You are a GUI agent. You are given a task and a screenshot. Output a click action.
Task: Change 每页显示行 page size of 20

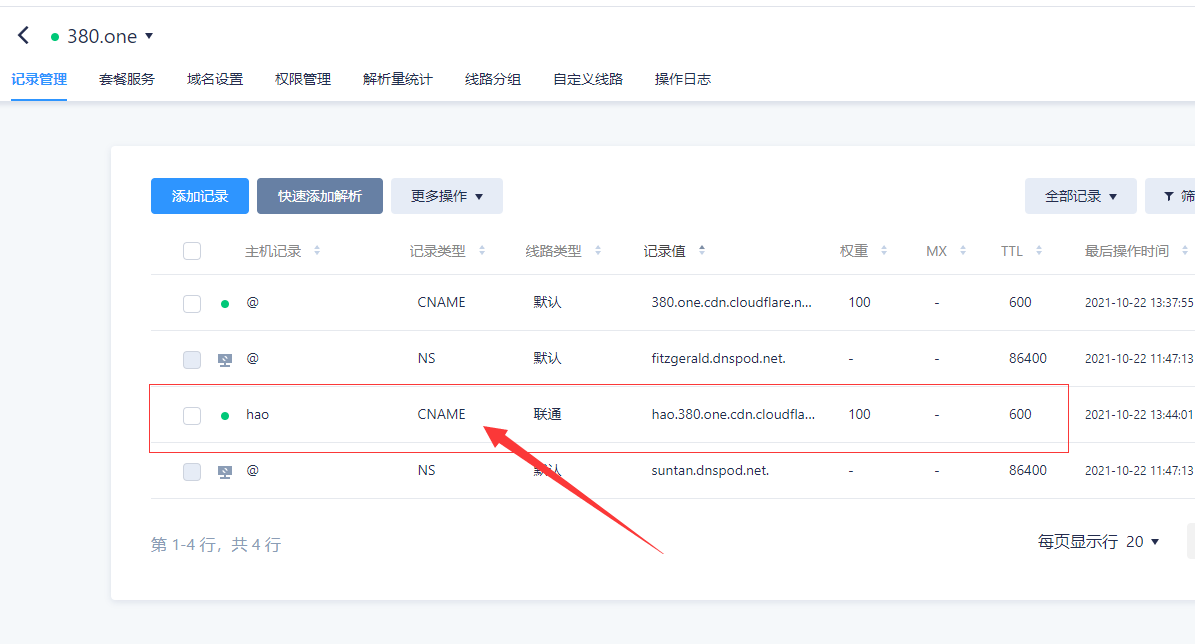[1142, 542]
